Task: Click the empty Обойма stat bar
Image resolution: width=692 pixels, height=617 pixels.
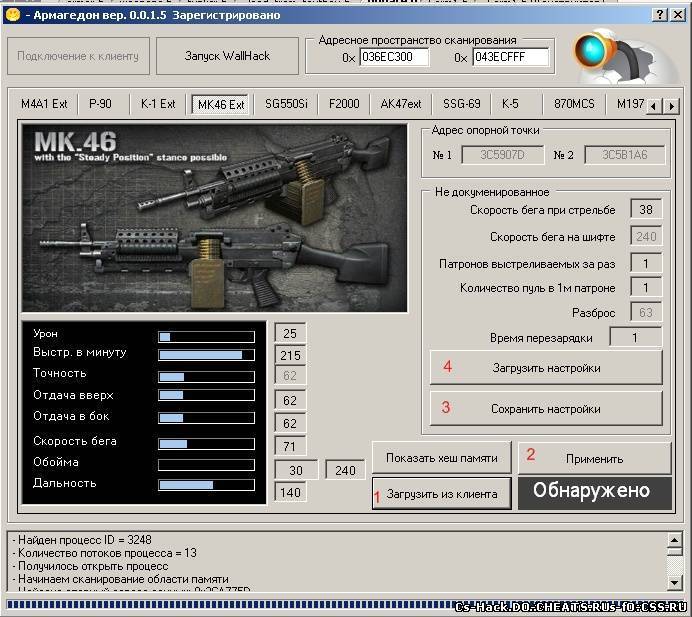Action: pyautogui.click(x=206, y=465)
